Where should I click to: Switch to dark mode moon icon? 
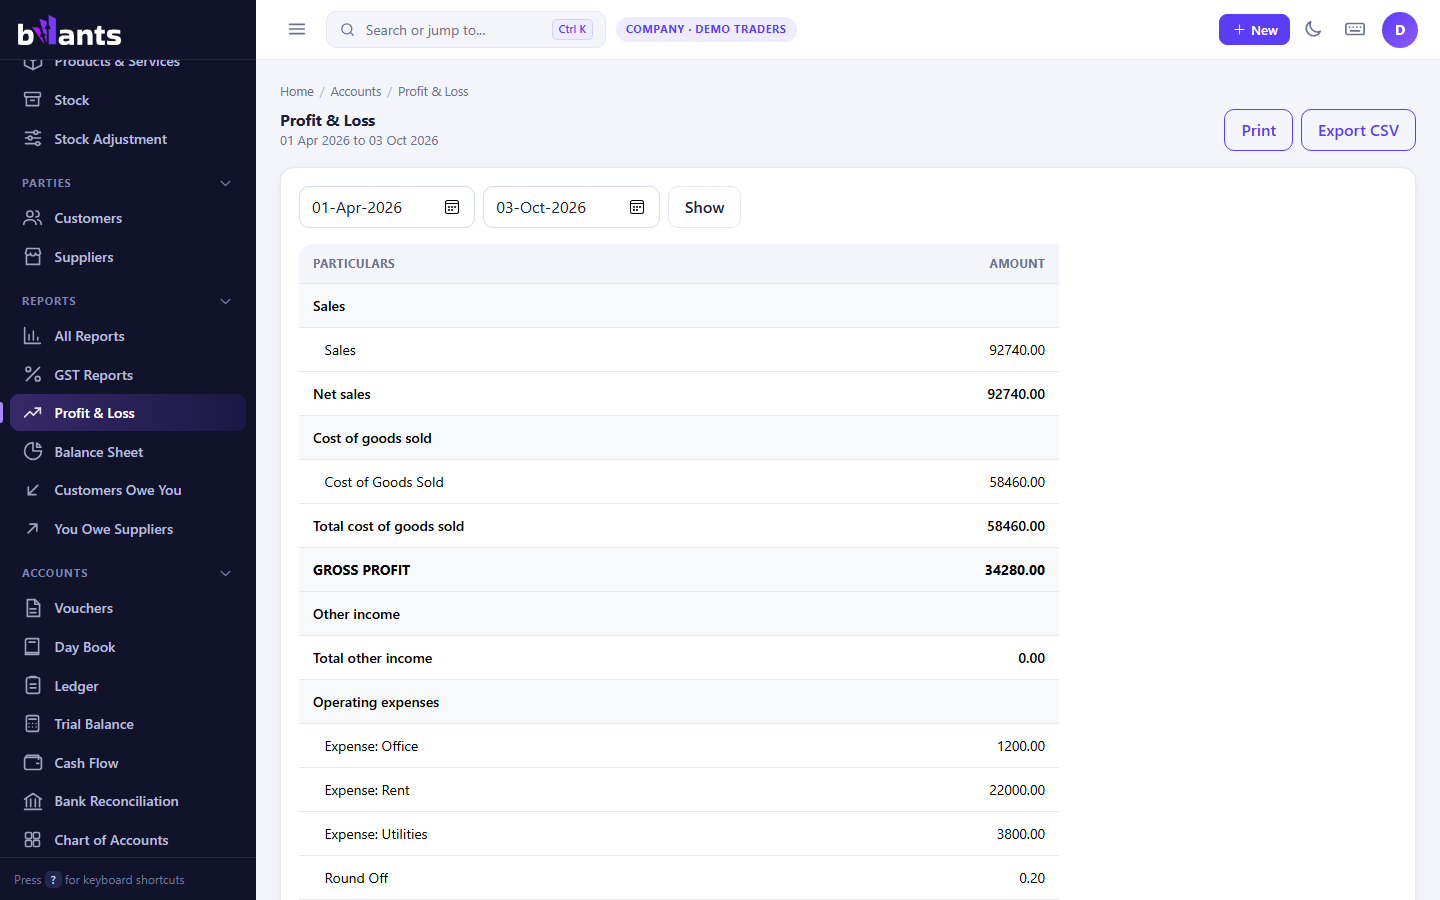(1313, 29)
